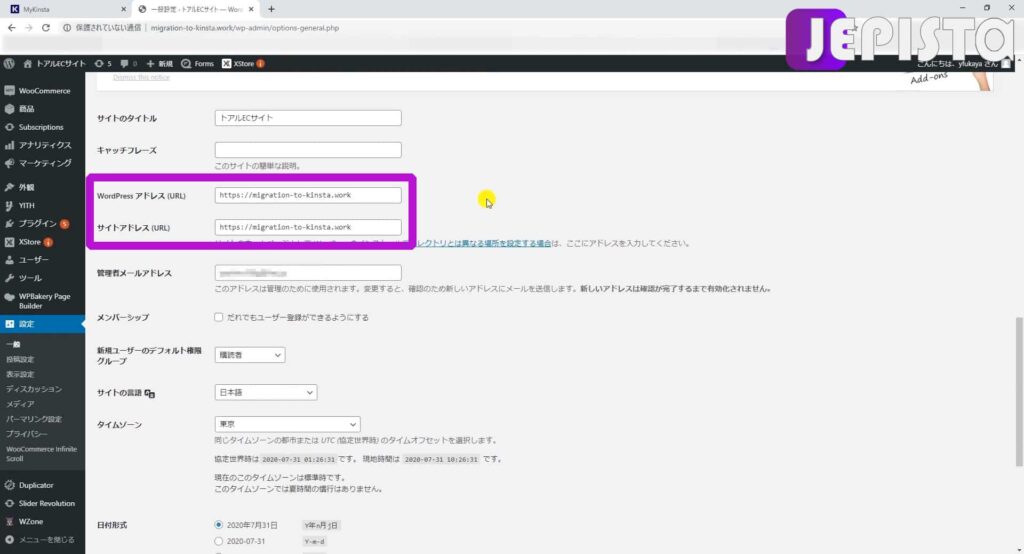This screenshot has width=1024, height=554.
Task: Open メディア media submenu
Action: click(20, 404)
